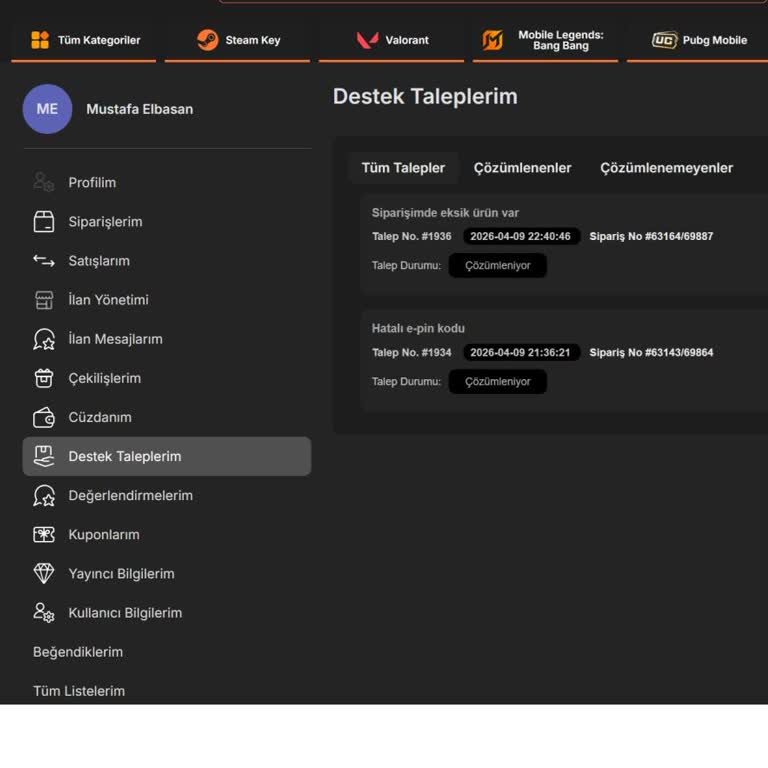Screen dimensions: 768x768
Task: Open Cüzdanım in sidebar
Action: coord(167,417)
